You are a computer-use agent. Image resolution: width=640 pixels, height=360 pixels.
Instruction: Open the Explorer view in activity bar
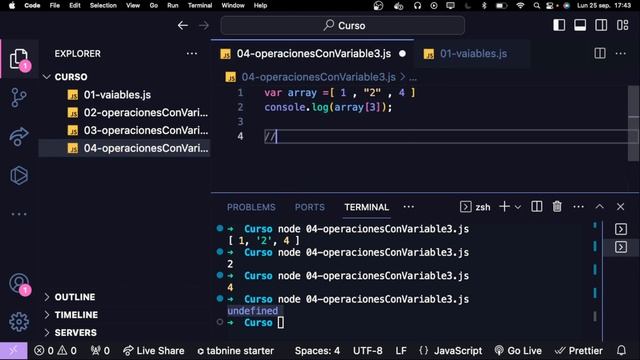tap(19, 60)
